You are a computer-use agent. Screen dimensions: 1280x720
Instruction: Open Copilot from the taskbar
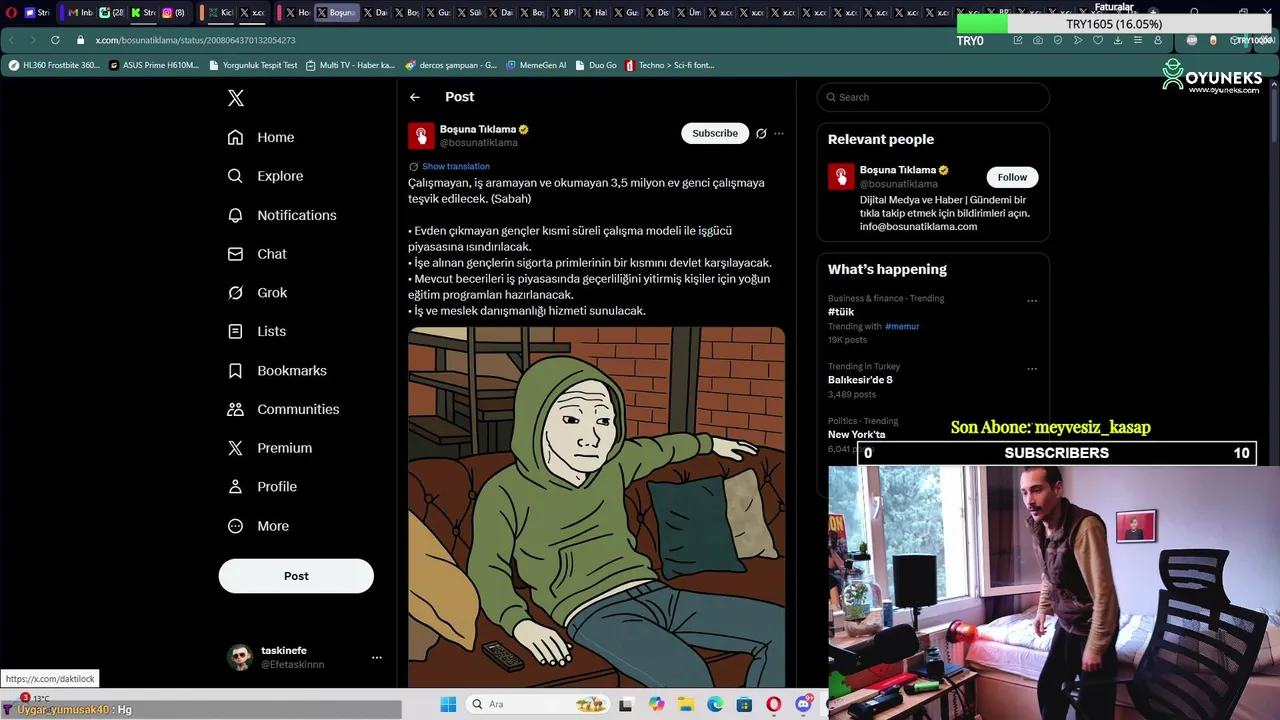click(656, 704)
